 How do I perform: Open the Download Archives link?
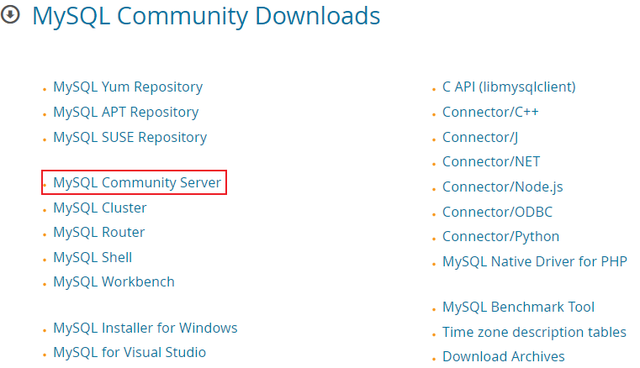[504, 357]
